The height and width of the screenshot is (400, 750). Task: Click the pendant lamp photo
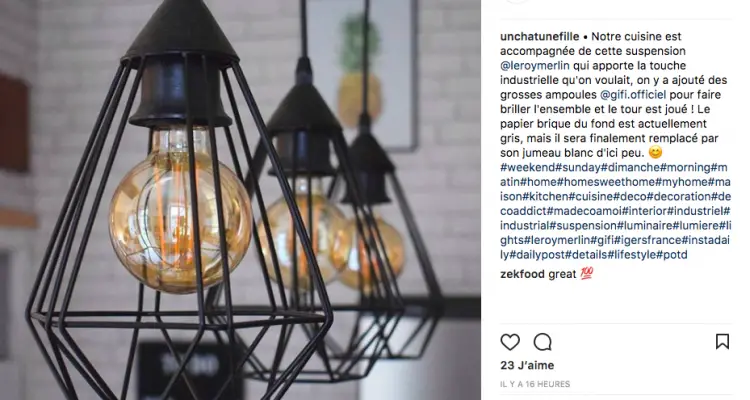tap(240, 200)
